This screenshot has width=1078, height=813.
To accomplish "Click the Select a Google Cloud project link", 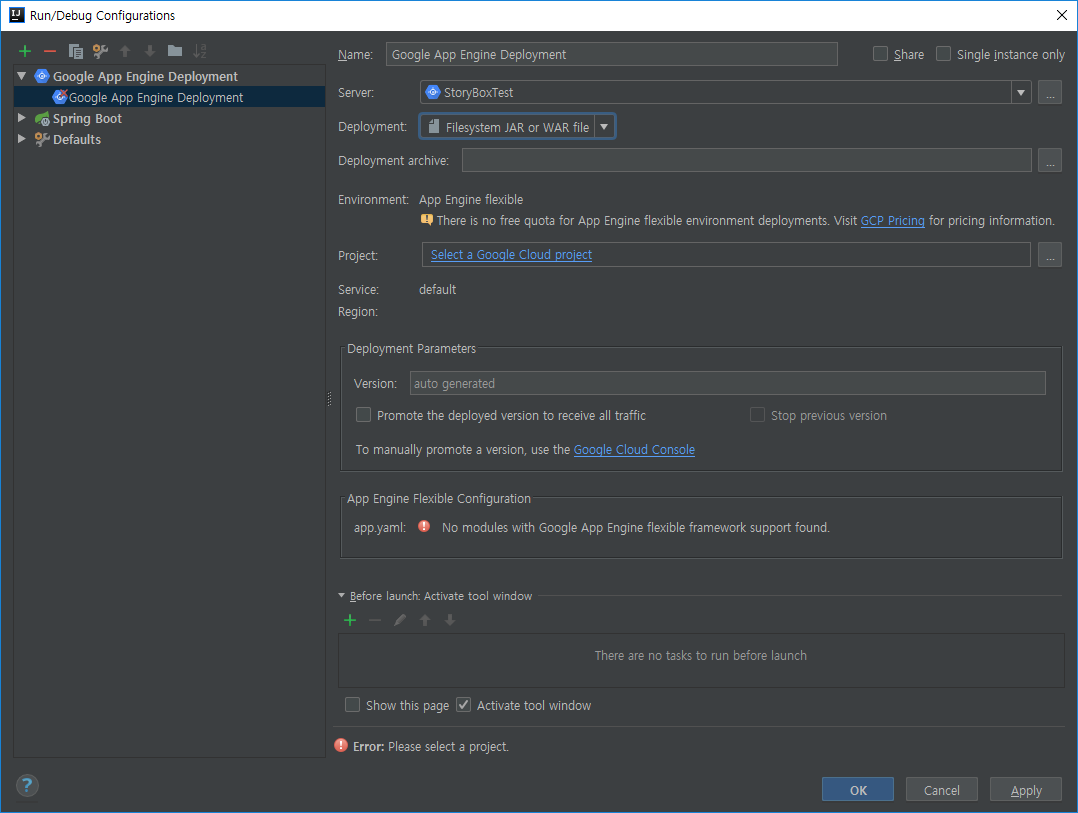I will coord(511,254).
